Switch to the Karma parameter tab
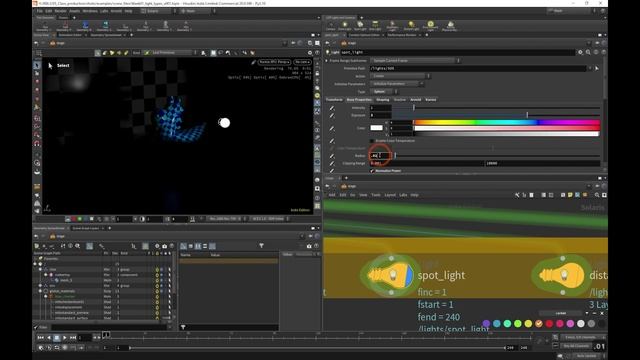The image size is (640, 360). [431, 100]
